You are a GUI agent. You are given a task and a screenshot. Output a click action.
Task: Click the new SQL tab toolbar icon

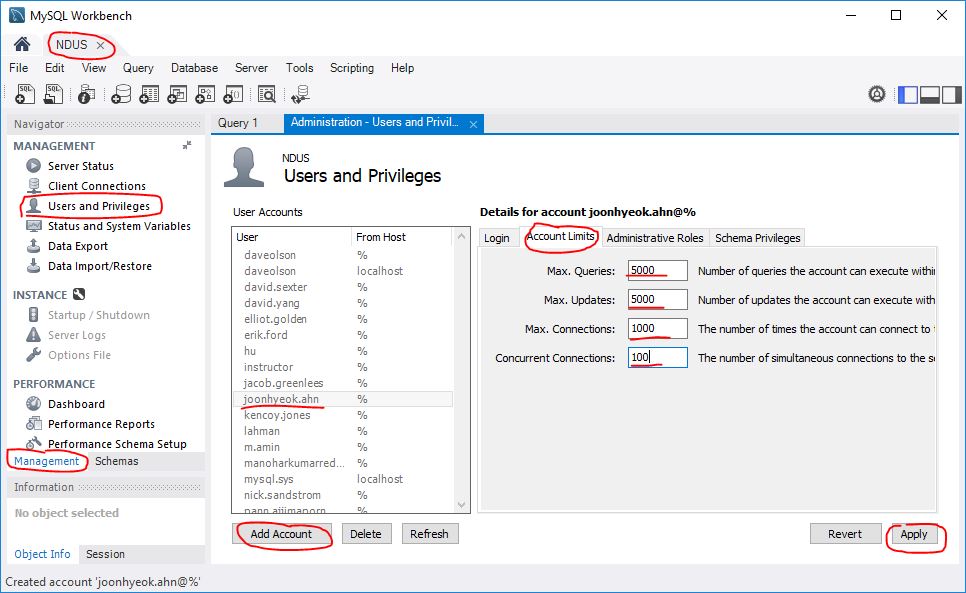coord(27,94)
